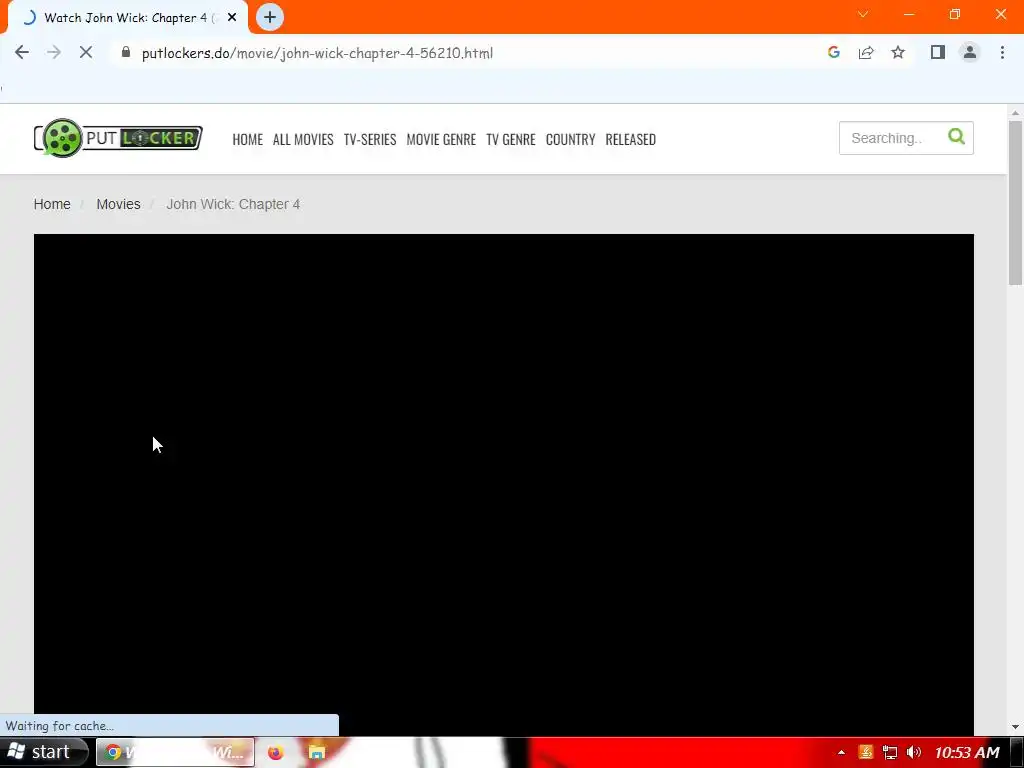Open the orange security tray icon
The image size is (1024, 768).
(866, 752)
